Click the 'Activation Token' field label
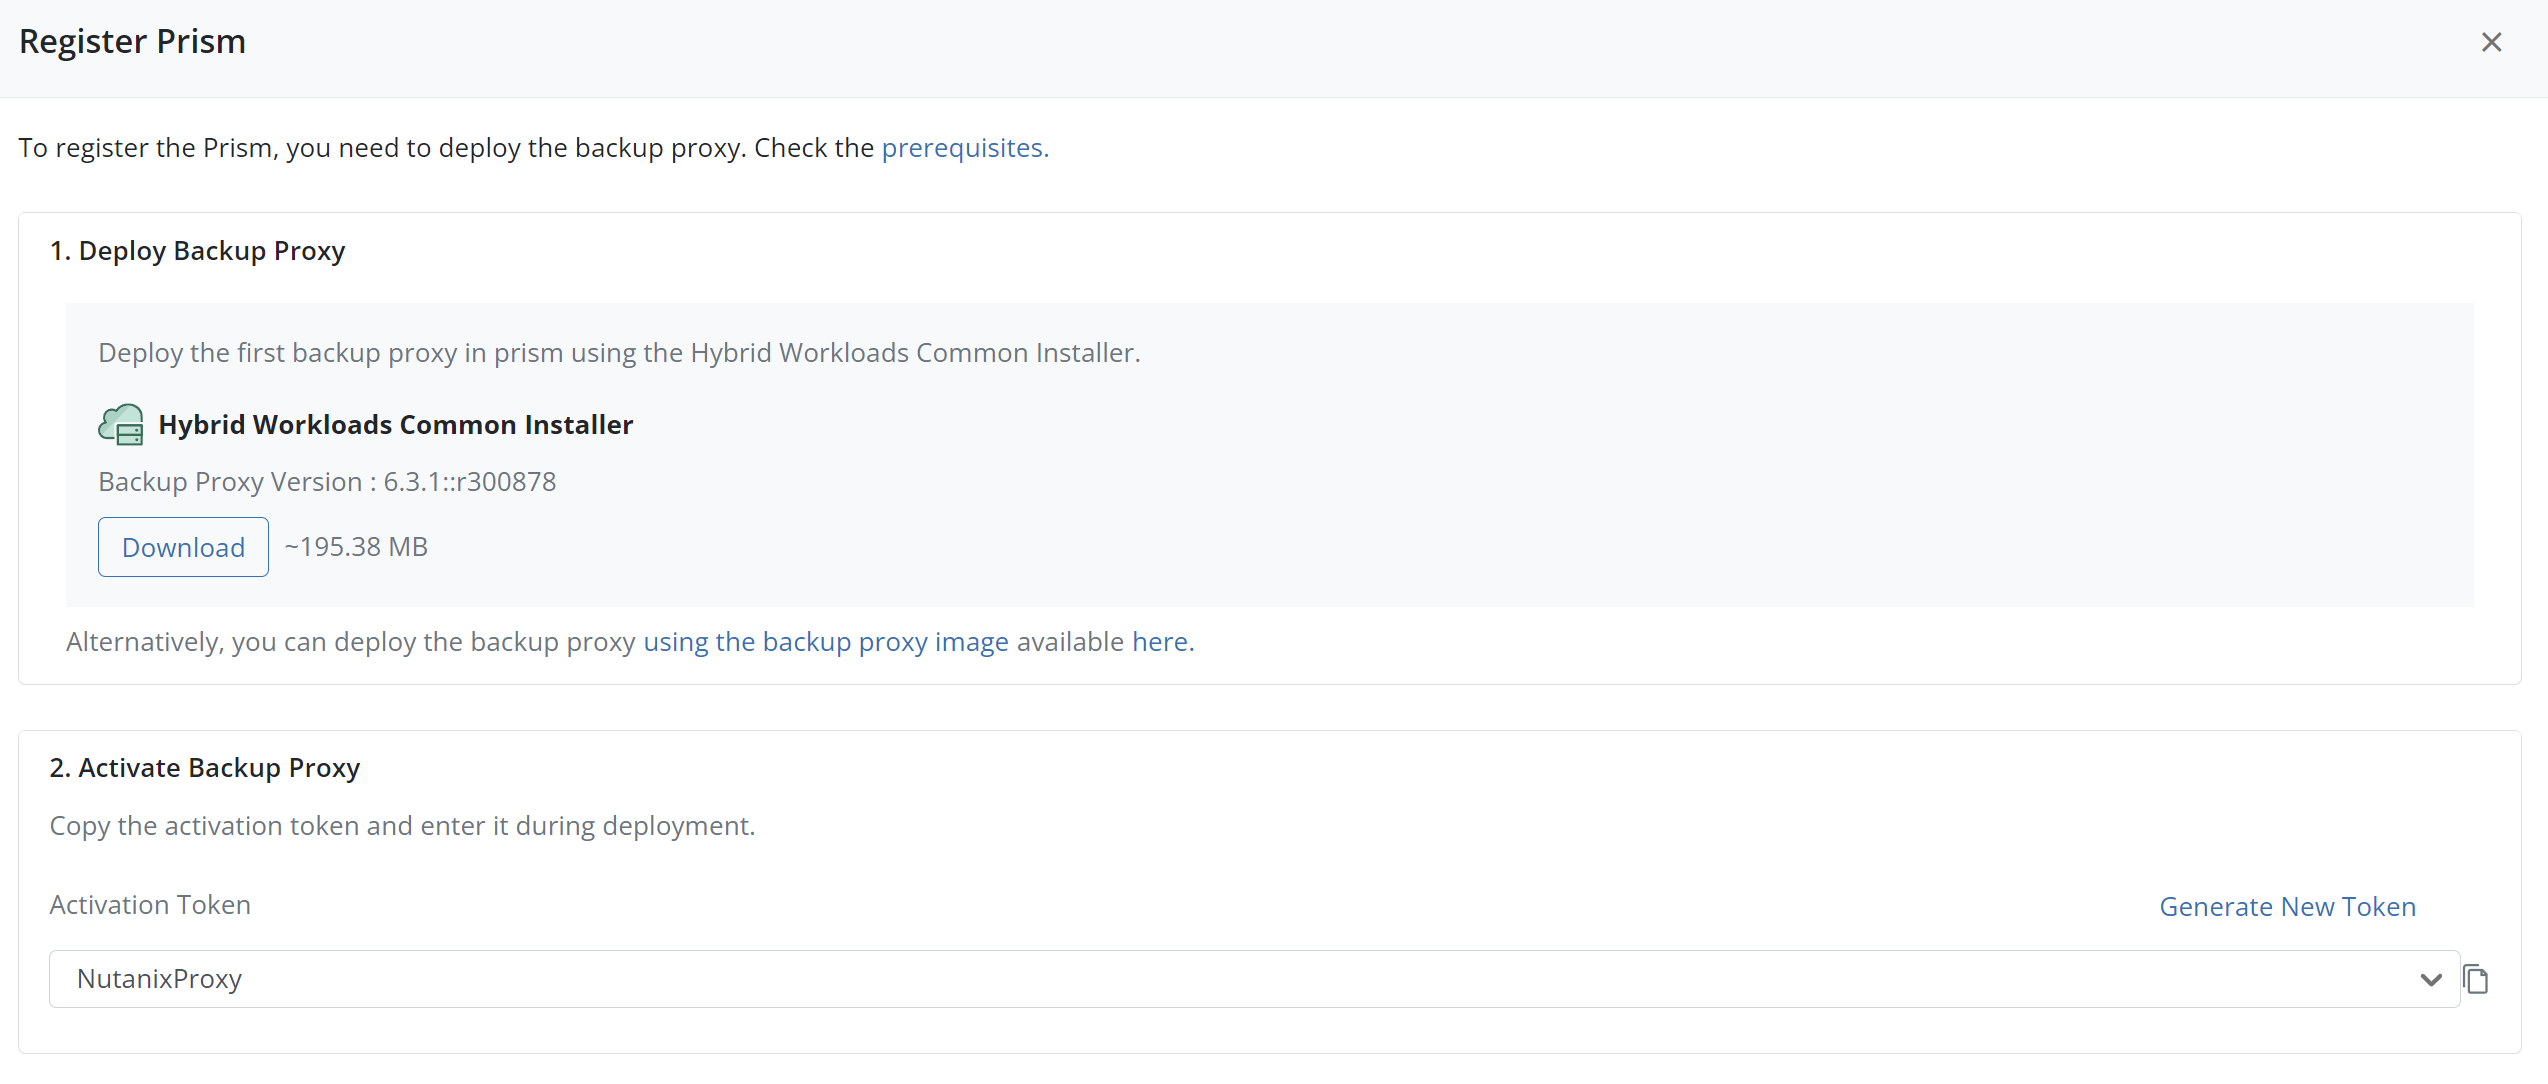This screenshot has height=1084, width=2548. tap(150, 905)
